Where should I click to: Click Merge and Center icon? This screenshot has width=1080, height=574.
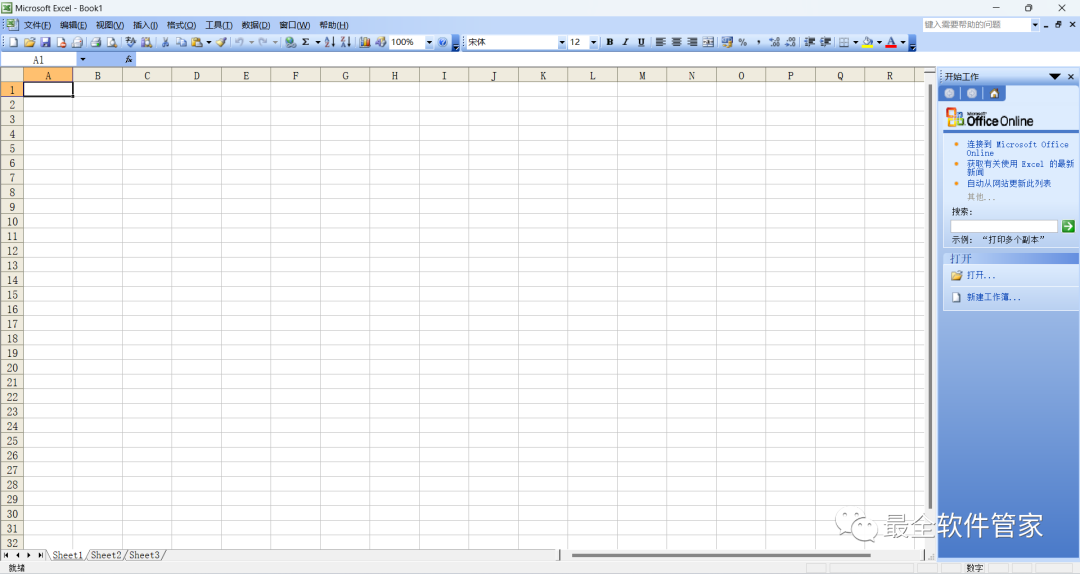(708, 42)
